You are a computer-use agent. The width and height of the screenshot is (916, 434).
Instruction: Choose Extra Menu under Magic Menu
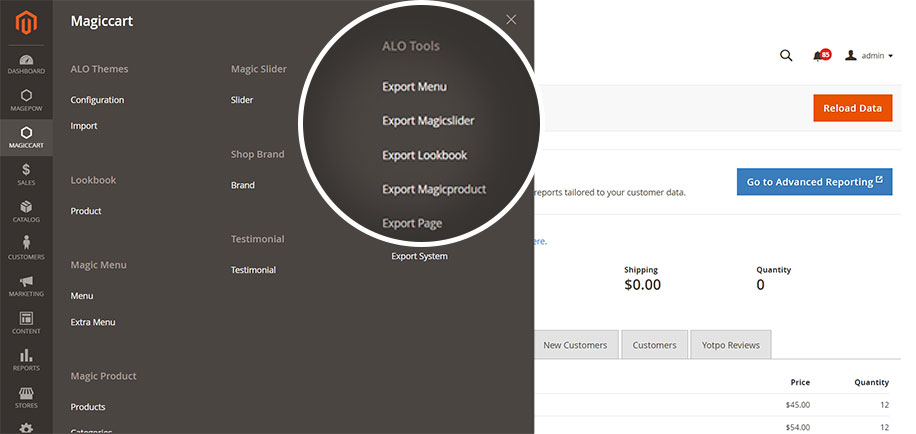coord(93,322)
